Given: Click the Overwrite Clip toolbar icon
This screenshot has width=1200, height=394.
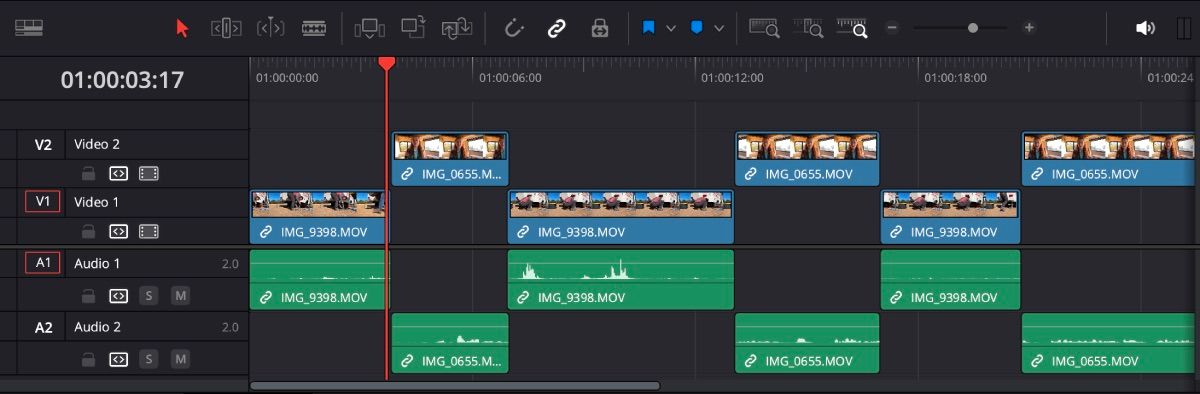Looking at the screenshot, I should [413, 27].
